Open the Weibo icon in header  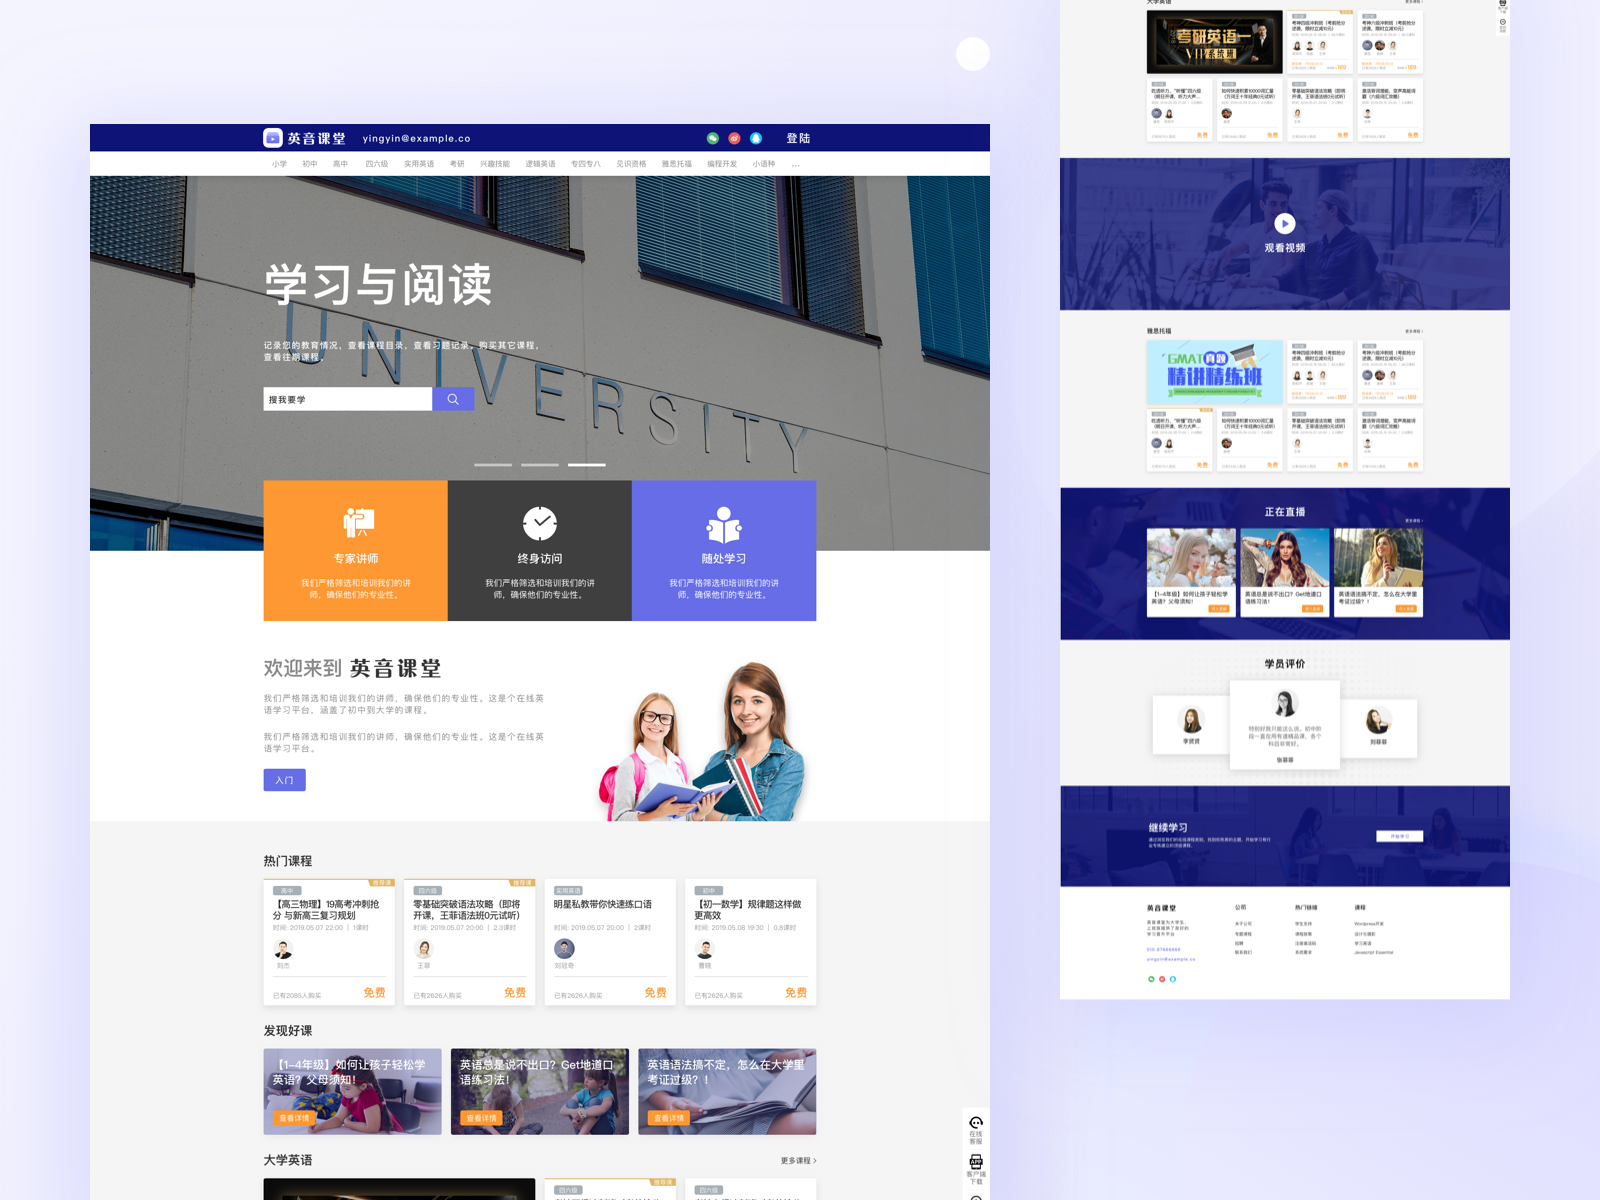pos(734,138)
